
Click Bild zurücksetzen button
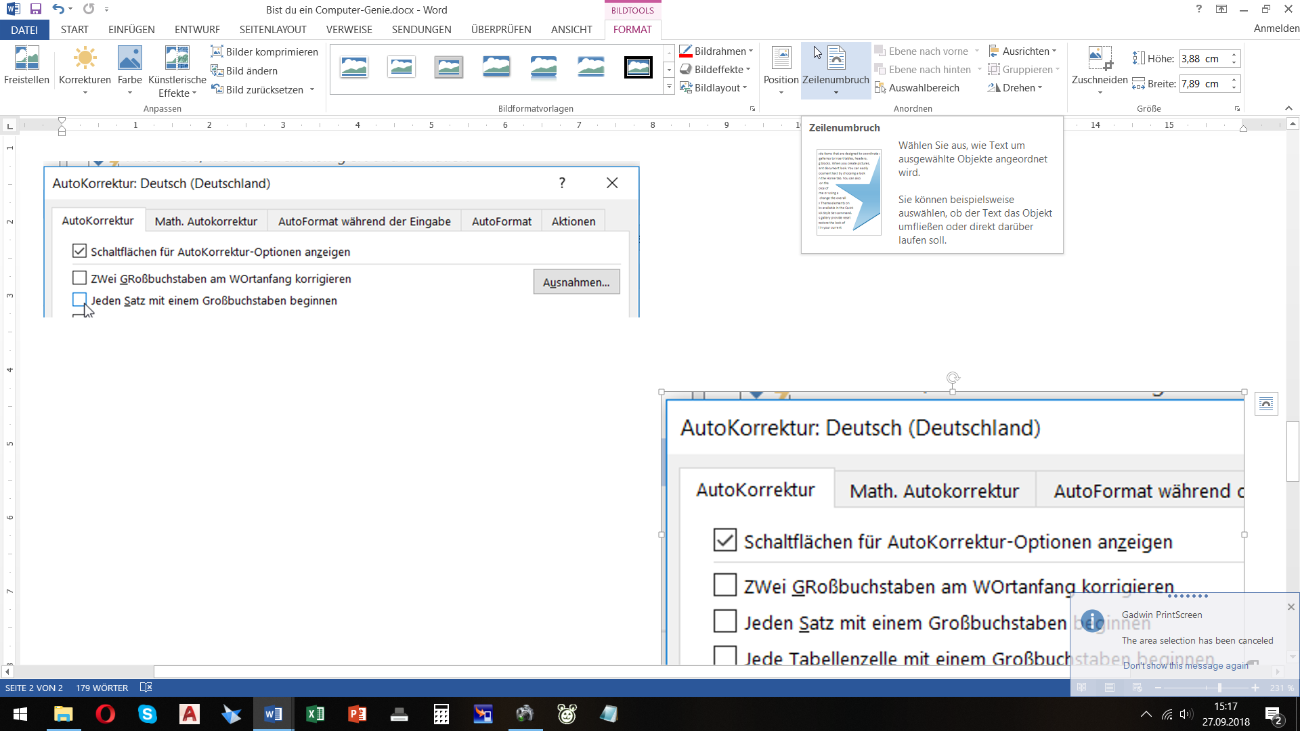[262, 90]
